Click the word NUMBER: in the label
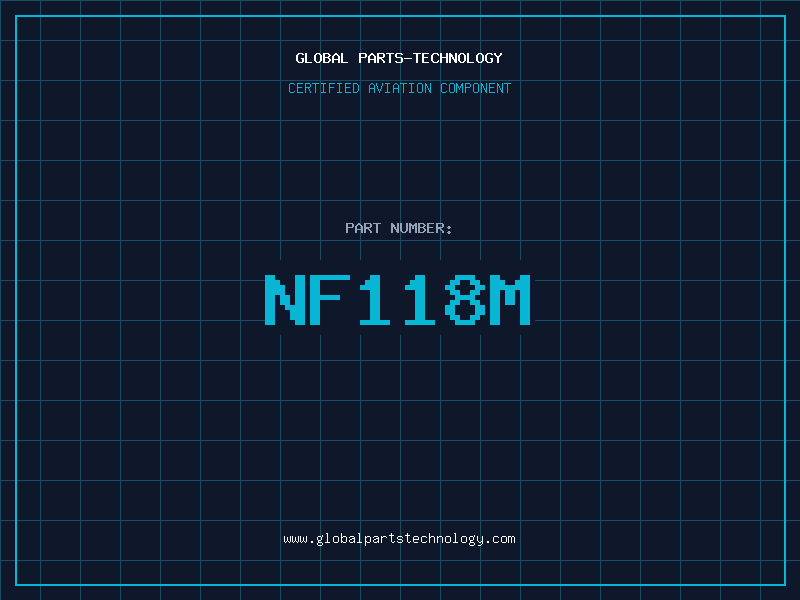This screenshot has width=800, height=600. 422,228
